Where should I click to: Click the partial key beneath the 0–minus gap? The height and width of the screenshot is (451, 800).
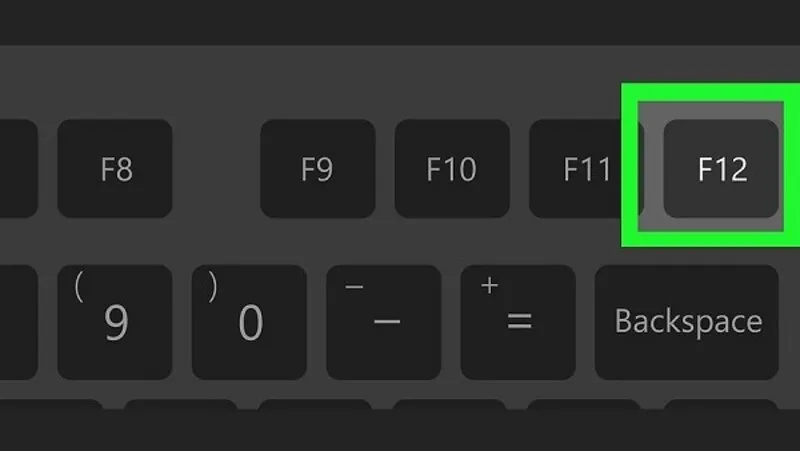click(315, 404)
